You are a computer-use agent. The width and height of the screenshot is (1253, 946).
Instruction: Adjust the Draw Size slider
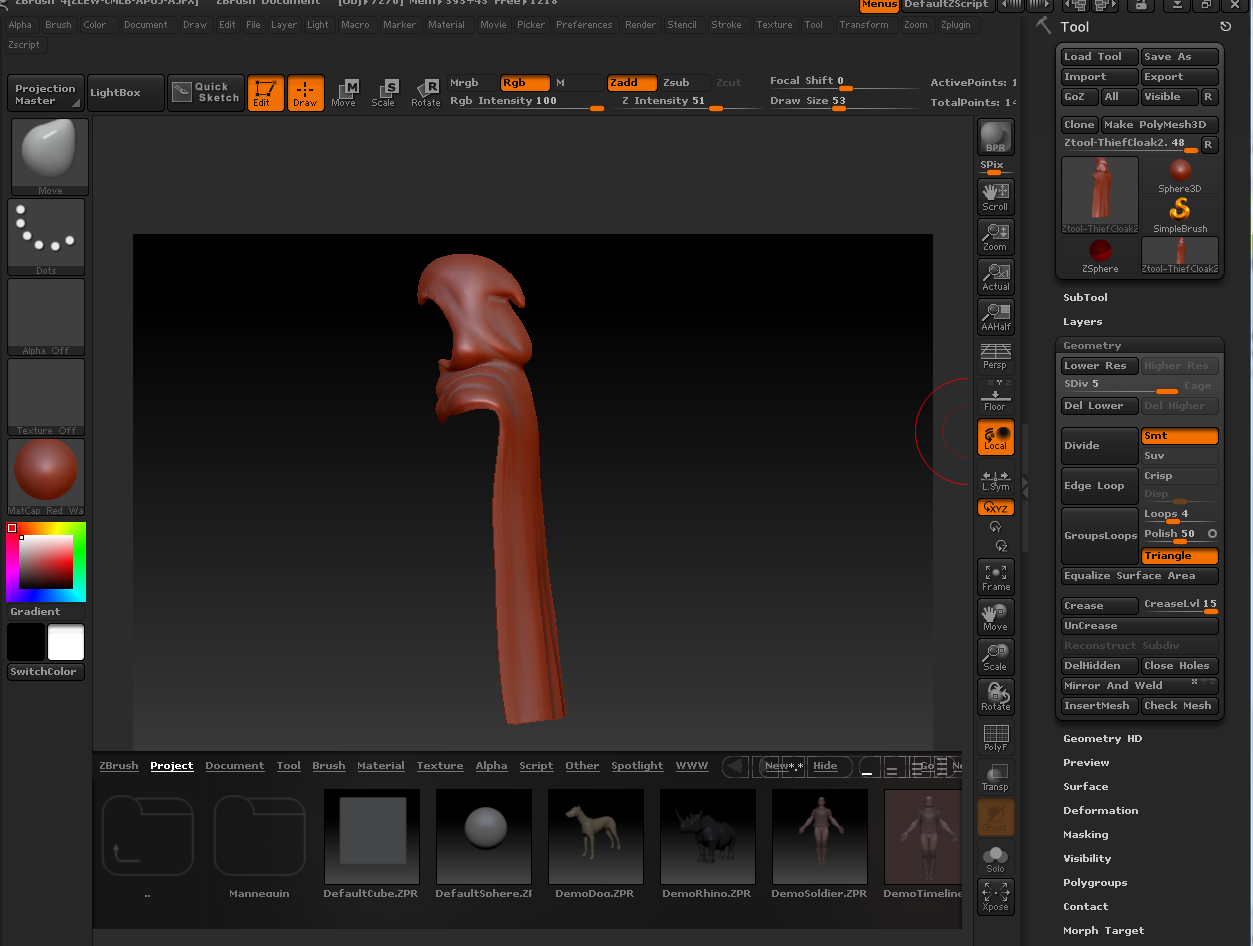click(845, 102)
